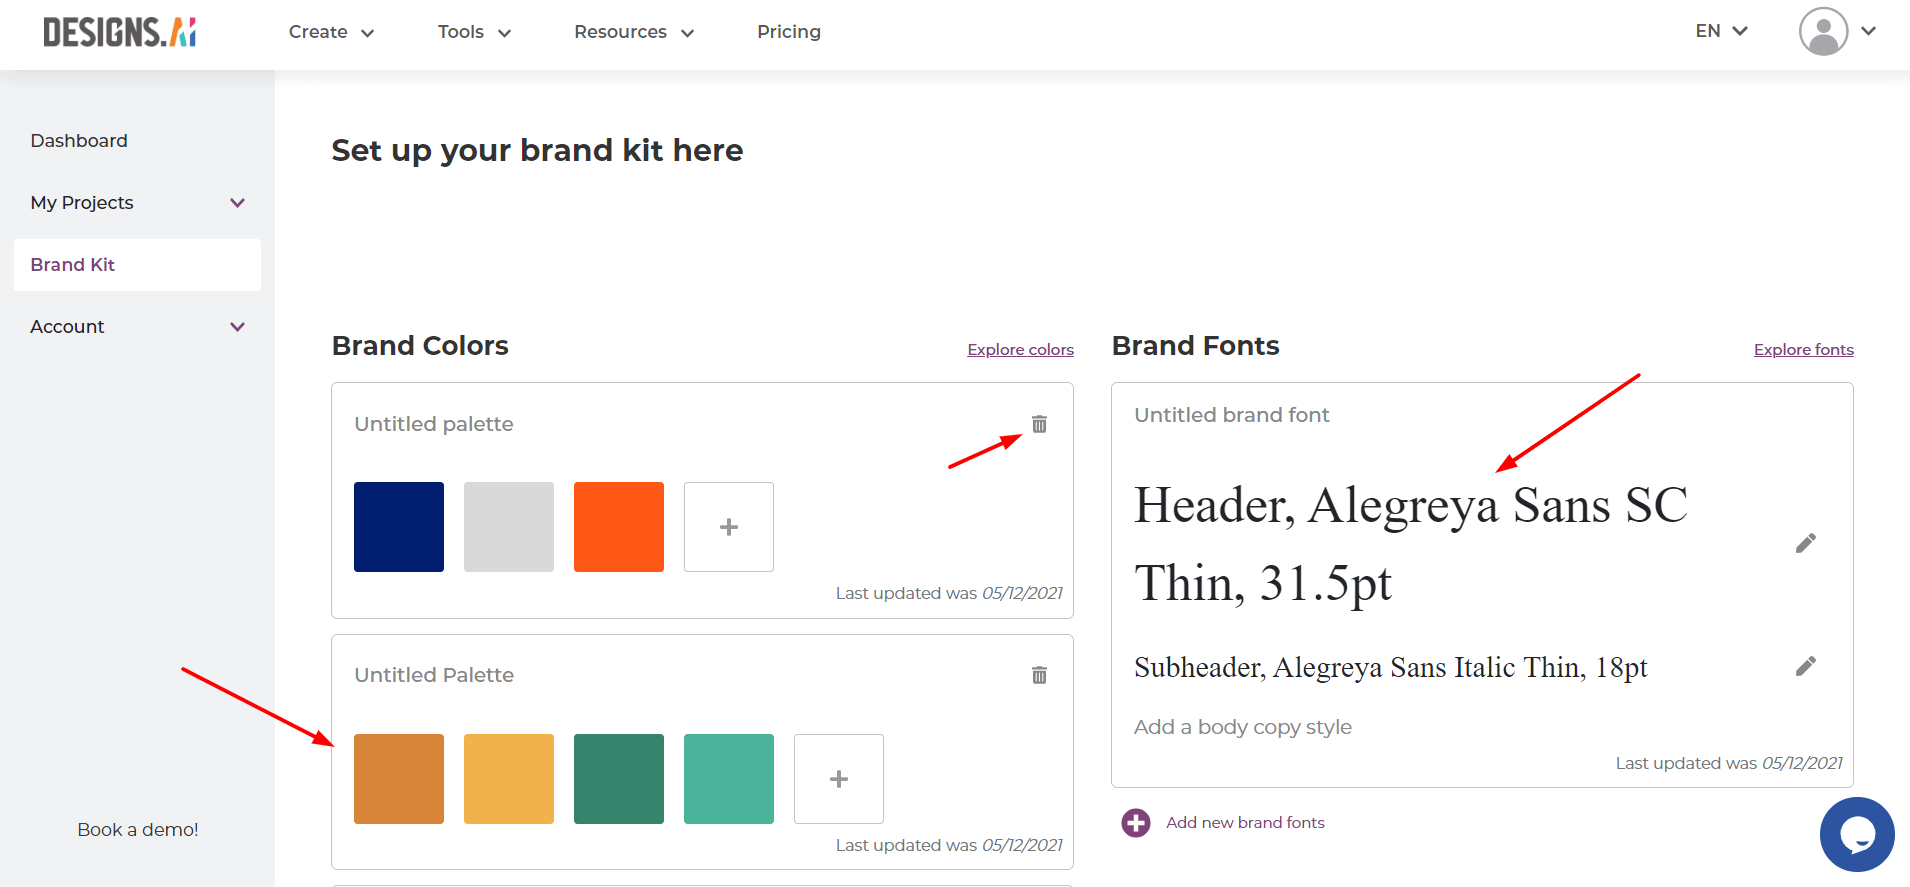The image size is (1910, 887).
Task: Open the chat support bubble
Action: (x=1856, y=834)
